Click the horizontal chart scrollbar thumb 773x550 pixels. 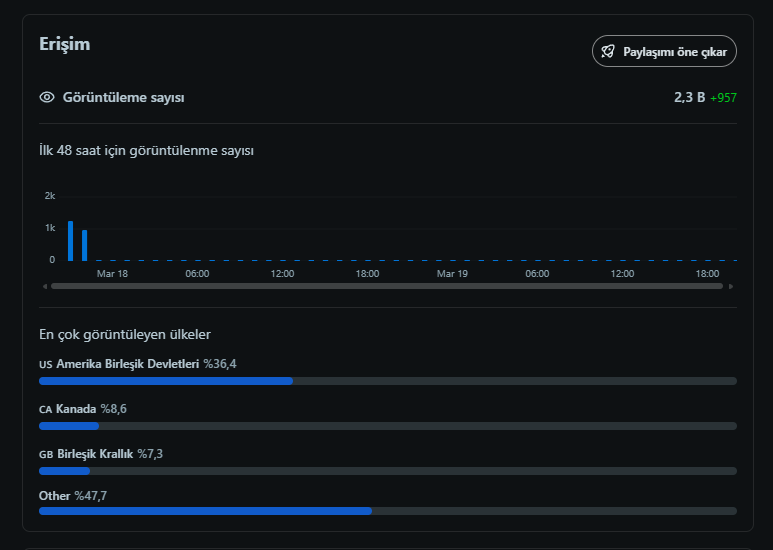[x=387, y=286]
